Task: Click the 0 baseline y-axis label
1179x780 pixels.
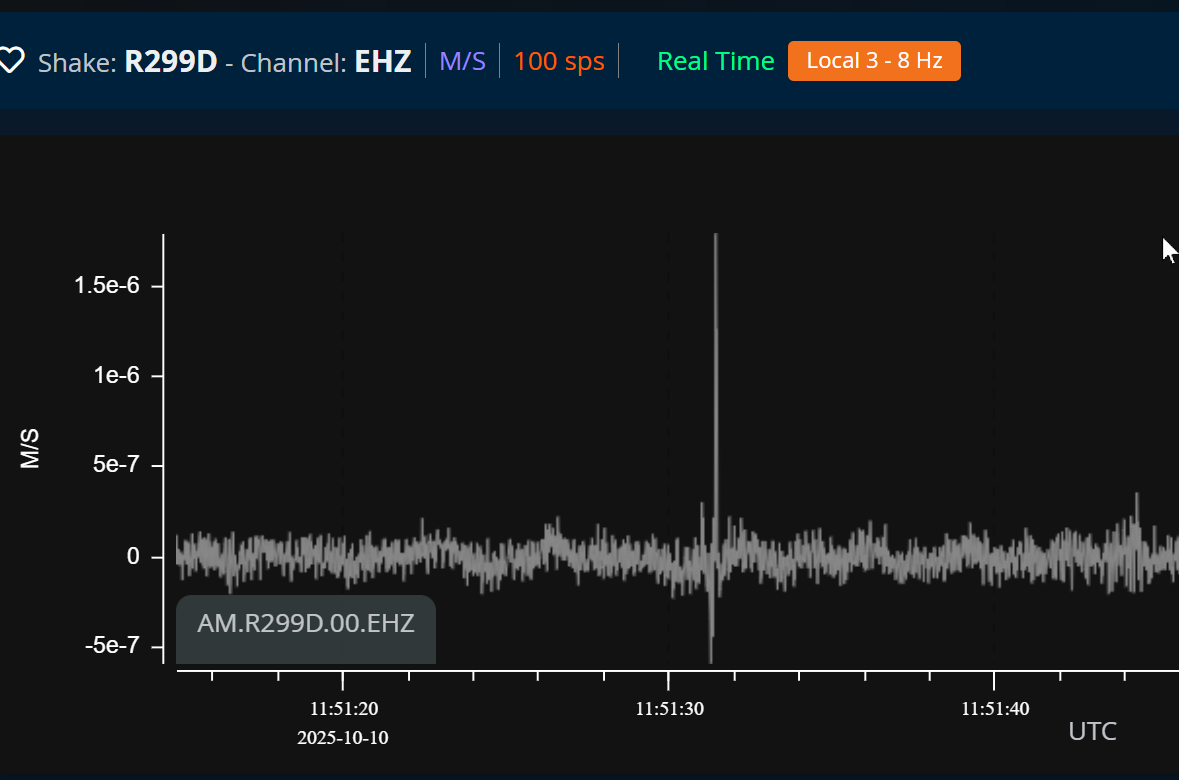Action: click(x=133, y=556)
